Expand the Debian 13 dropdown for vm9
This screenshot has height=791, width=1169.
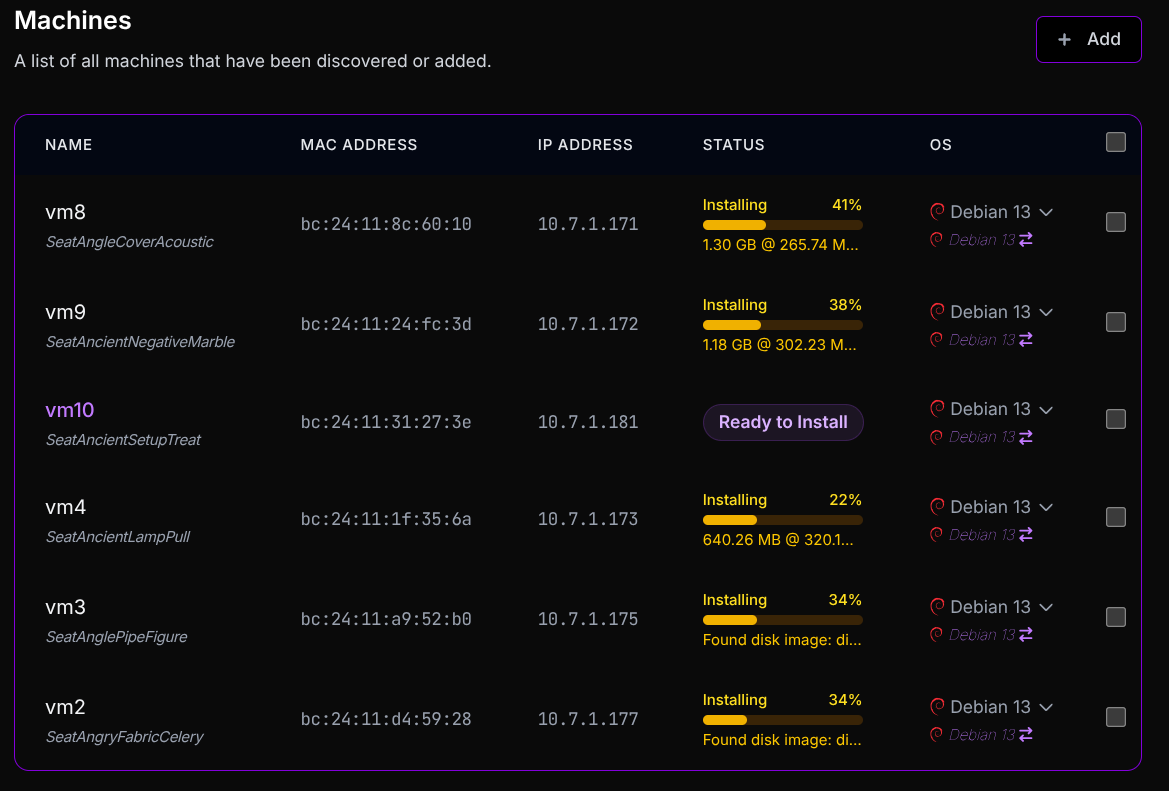click(x=1046, y=312)
